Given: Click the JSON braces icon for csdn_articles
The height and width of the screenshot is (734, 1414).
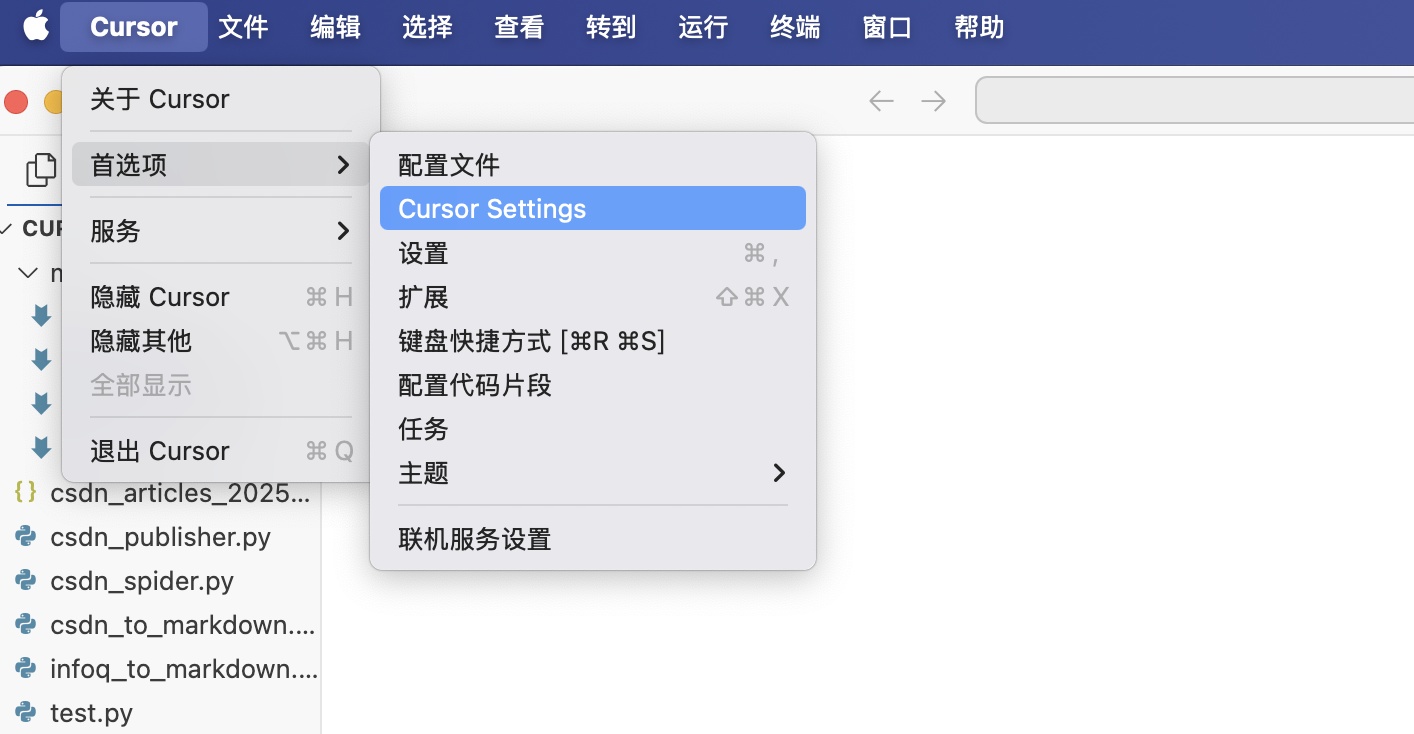Looking at the screenshot, I should pos(26,493).
